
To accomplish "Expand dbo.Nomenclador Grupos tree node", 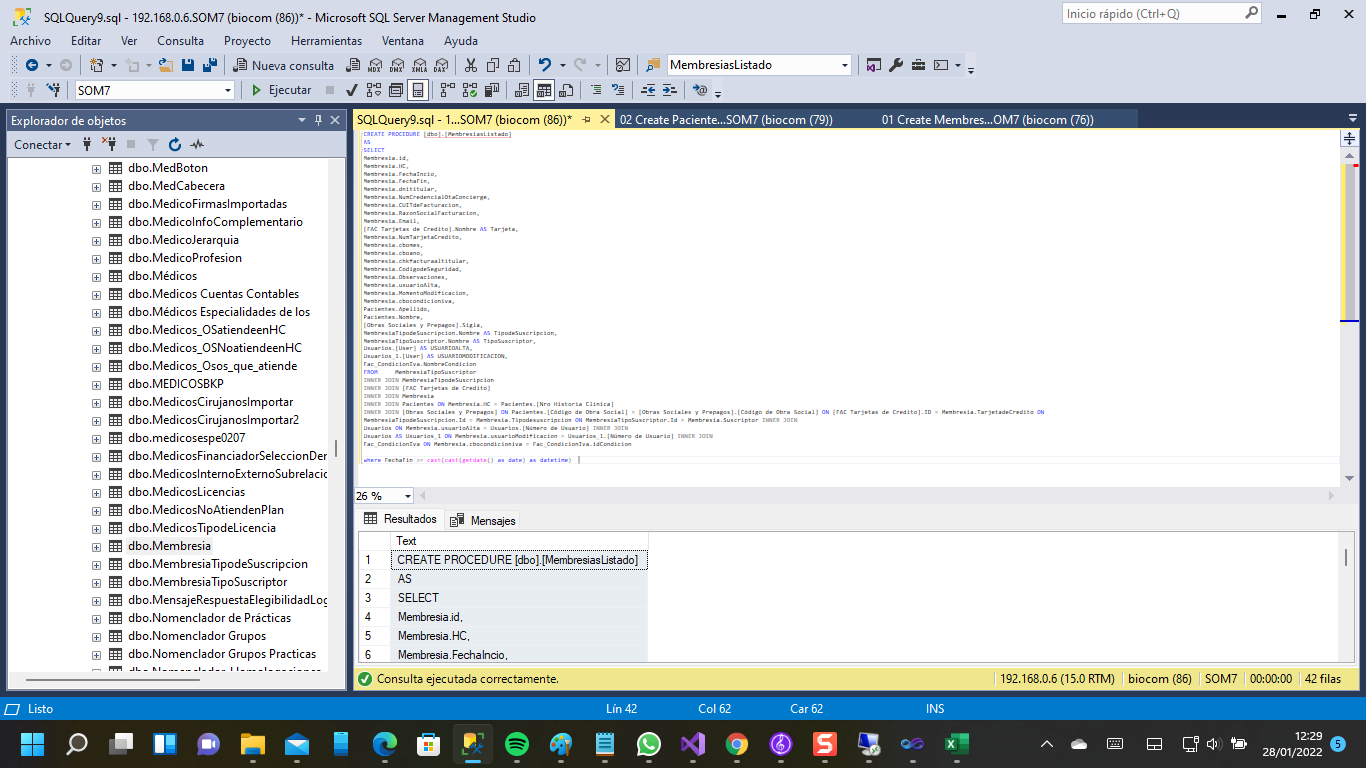I will tap(97, 636).
